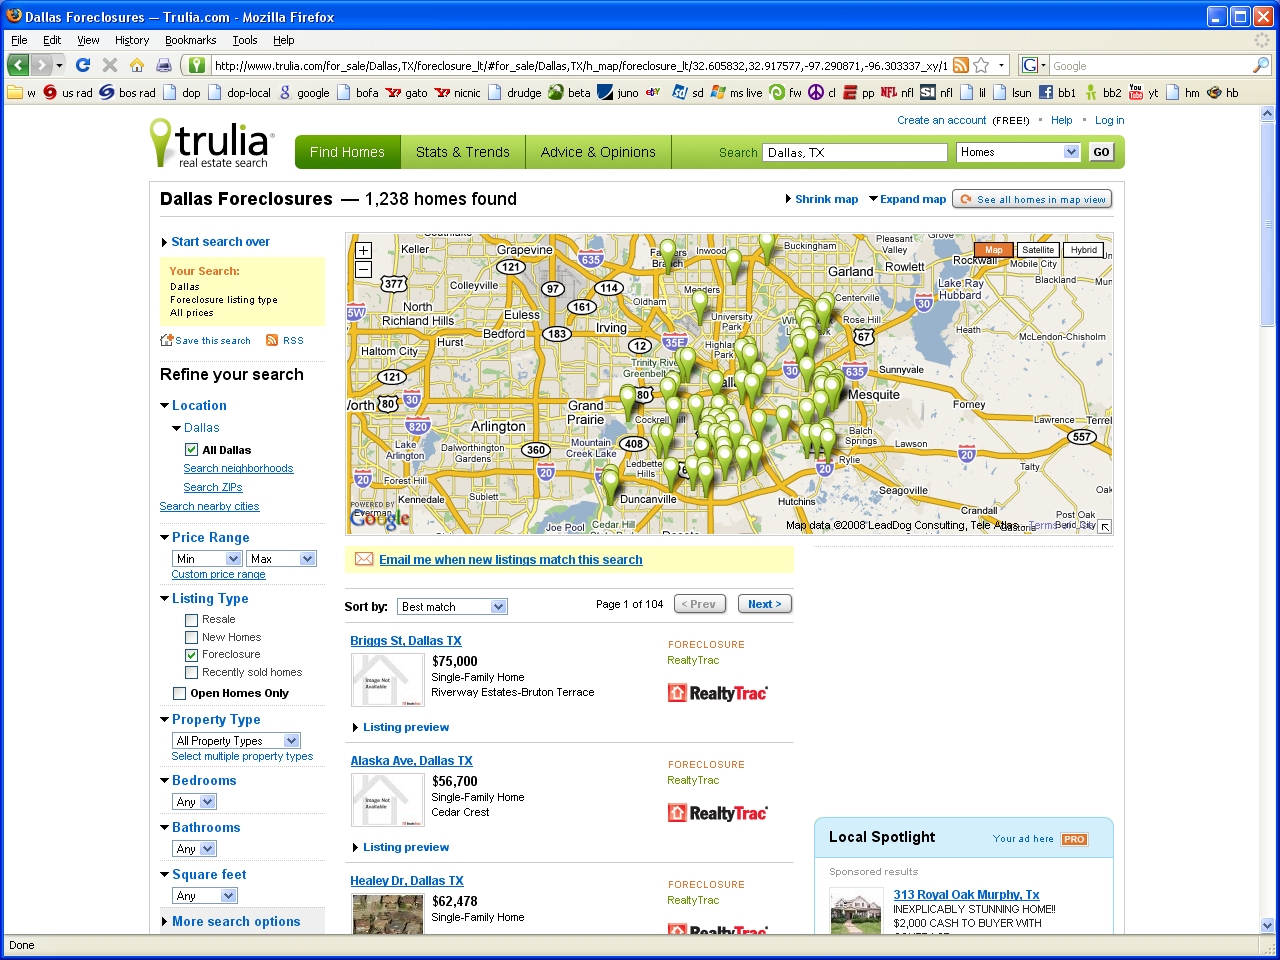Open the Bathrooms Any dropdown
Image resolution: width=1280 pixels, height=960 pixels.
point(194,849)
